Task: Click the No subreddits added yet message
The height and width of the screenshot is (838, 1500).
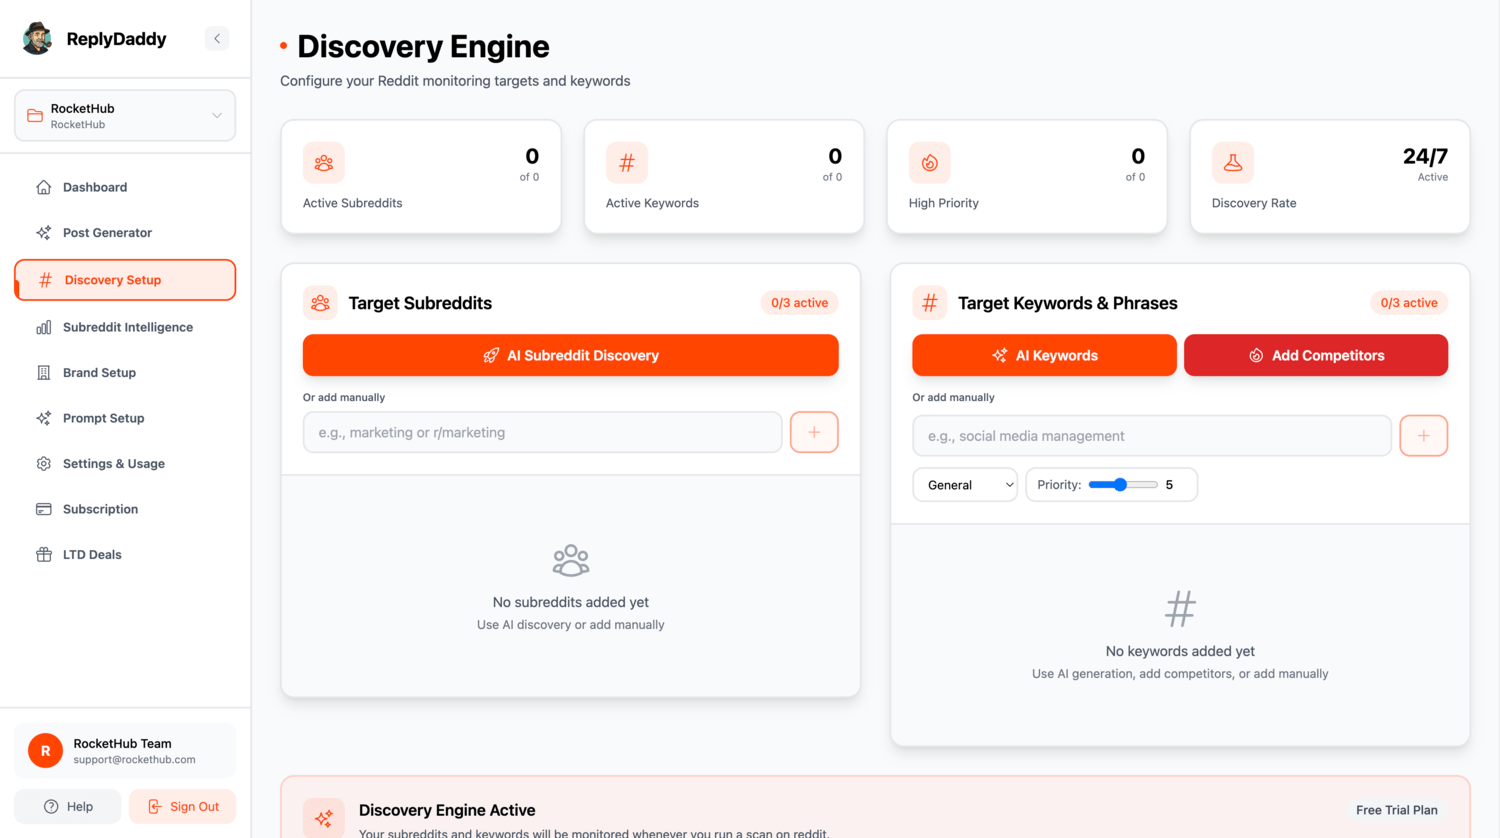Action: tap(571, 602)
